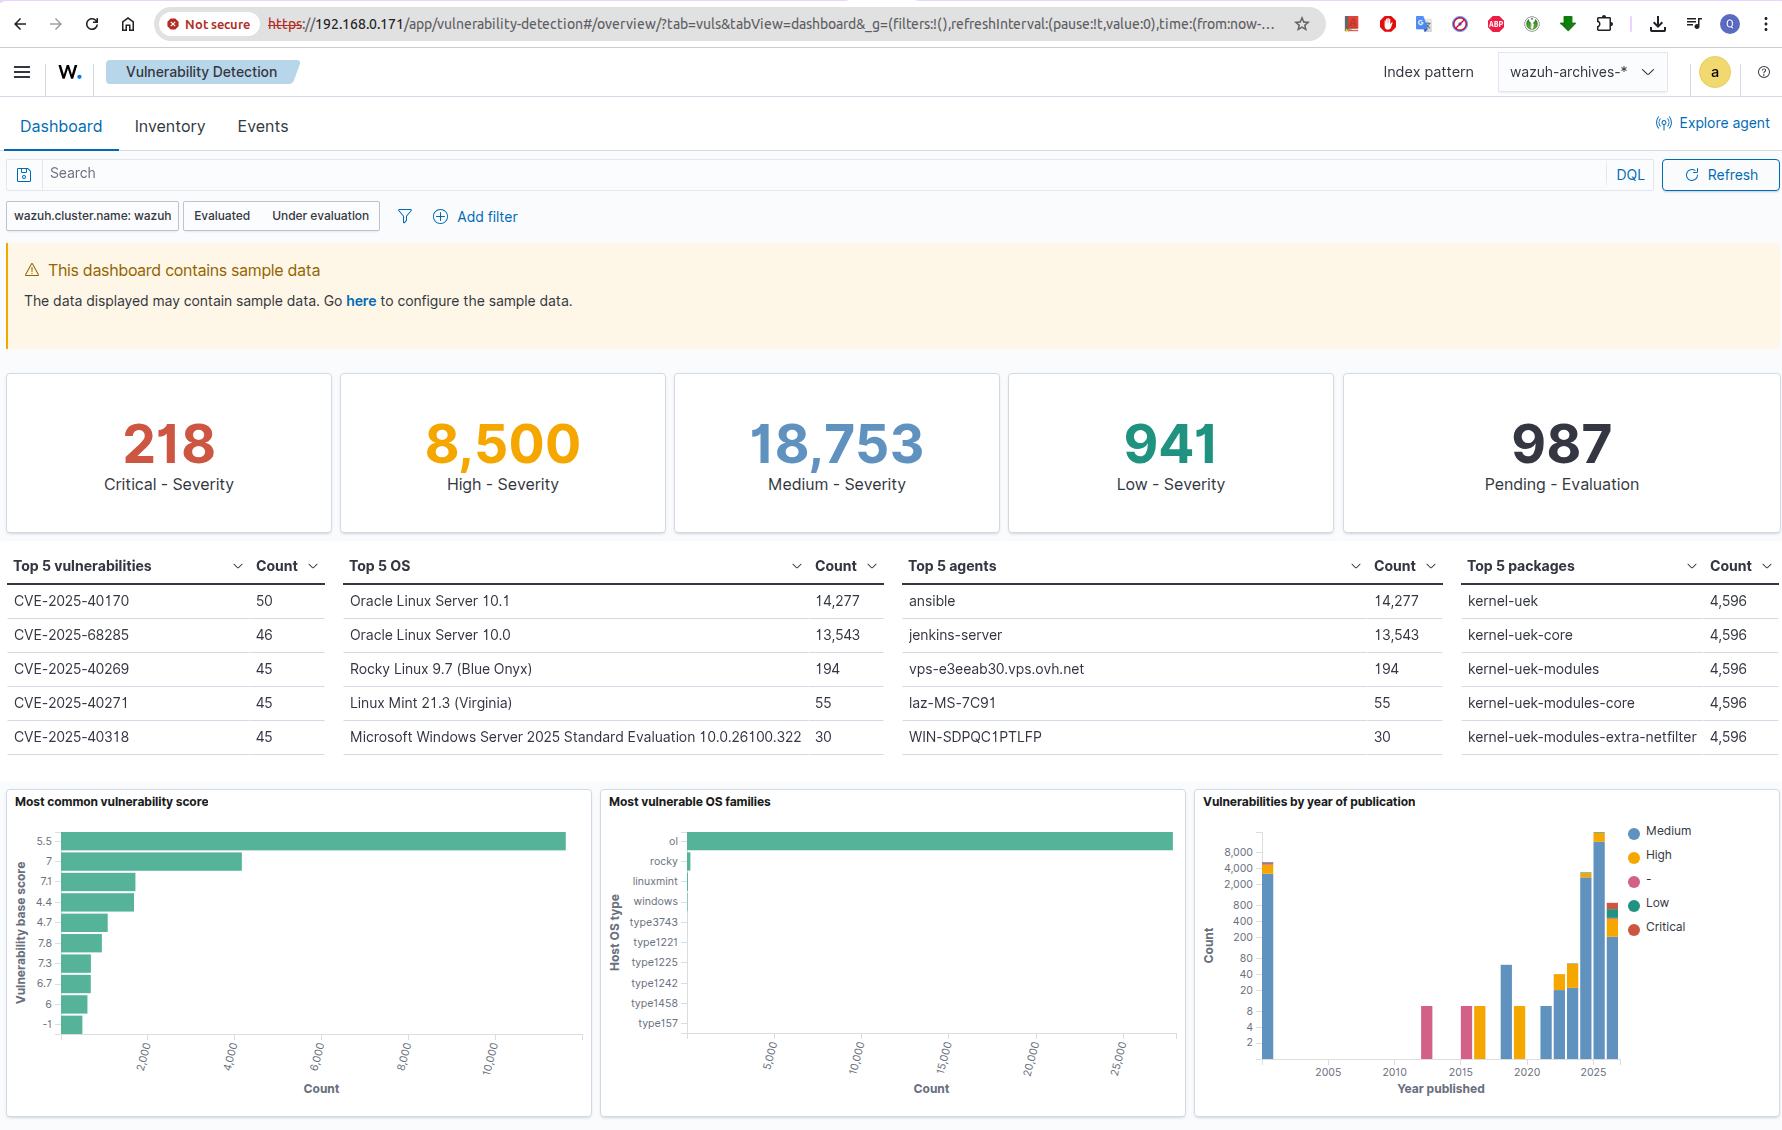Click the saved queries icon beside Search
Viewport: 1782px width, 1130px height.
tap(24, 174)
